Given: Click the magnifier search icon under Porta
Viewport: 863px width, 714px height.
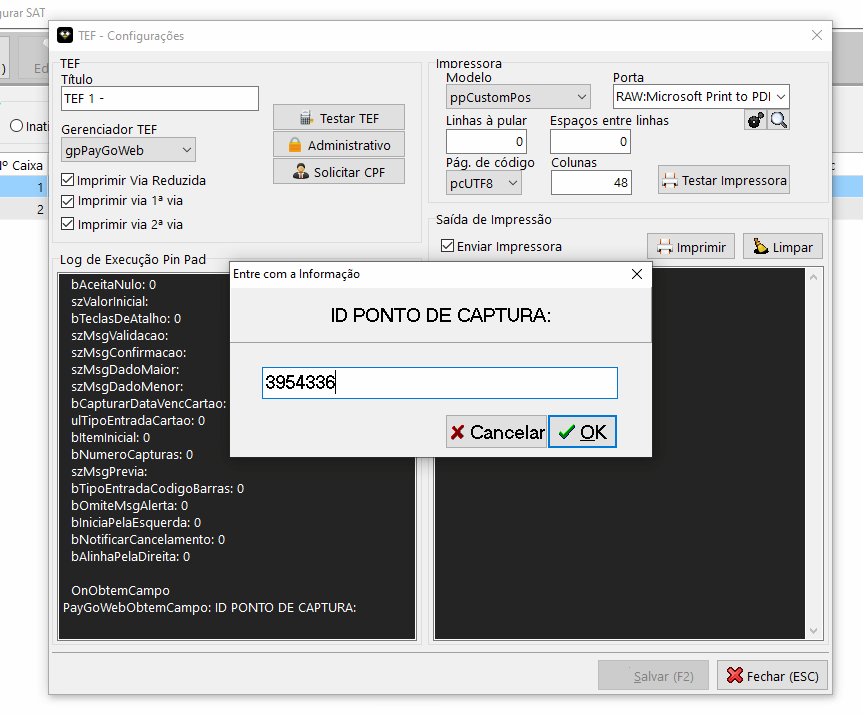Looking at the screenshot, I should tap(778, 120).
